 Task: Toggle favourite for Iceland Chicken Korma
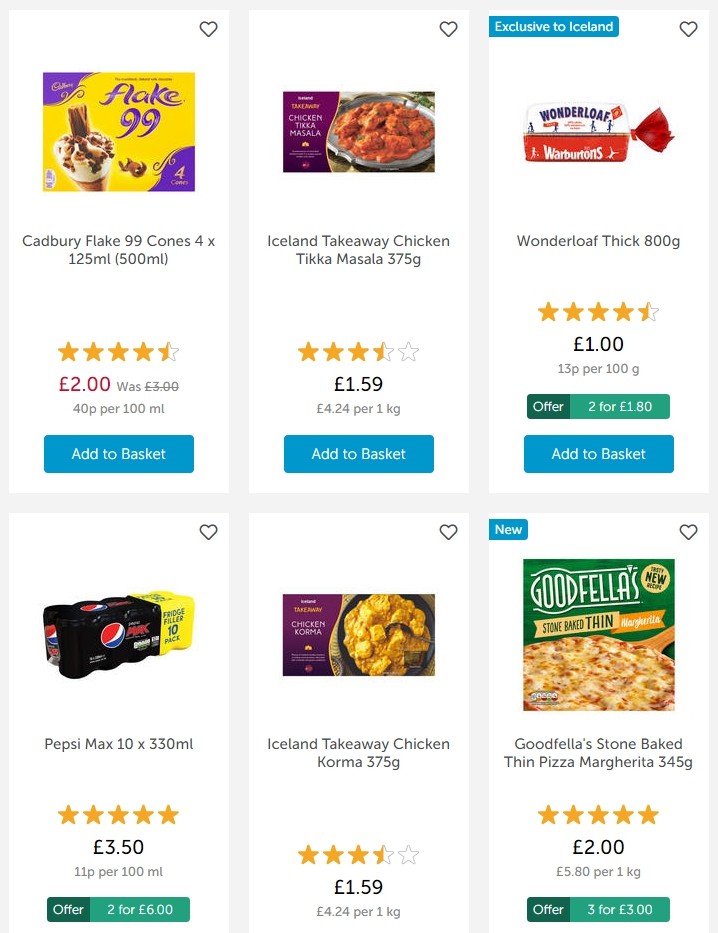pos(448,532)
